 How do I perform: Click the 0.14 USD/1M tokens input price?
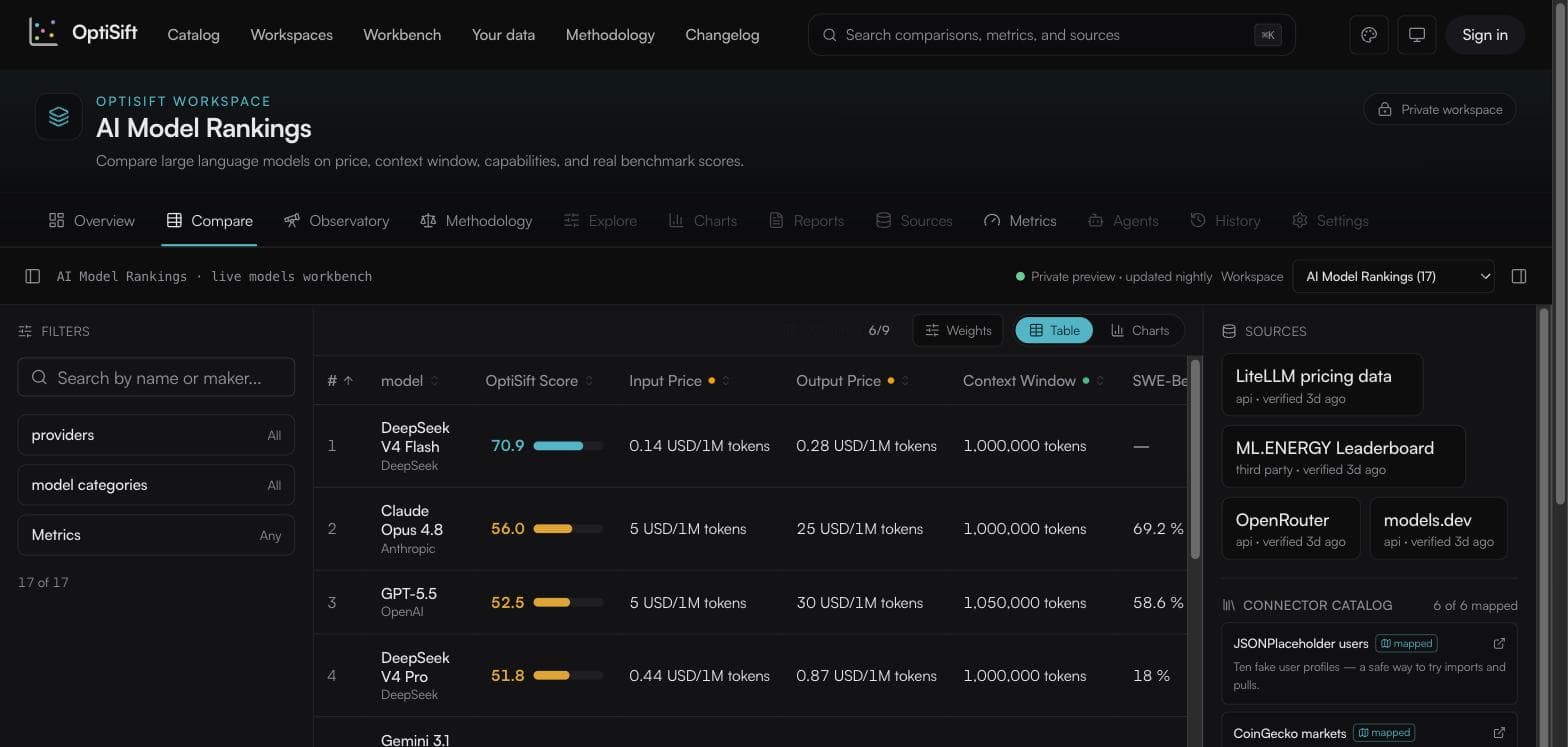(x=699, y=446)
